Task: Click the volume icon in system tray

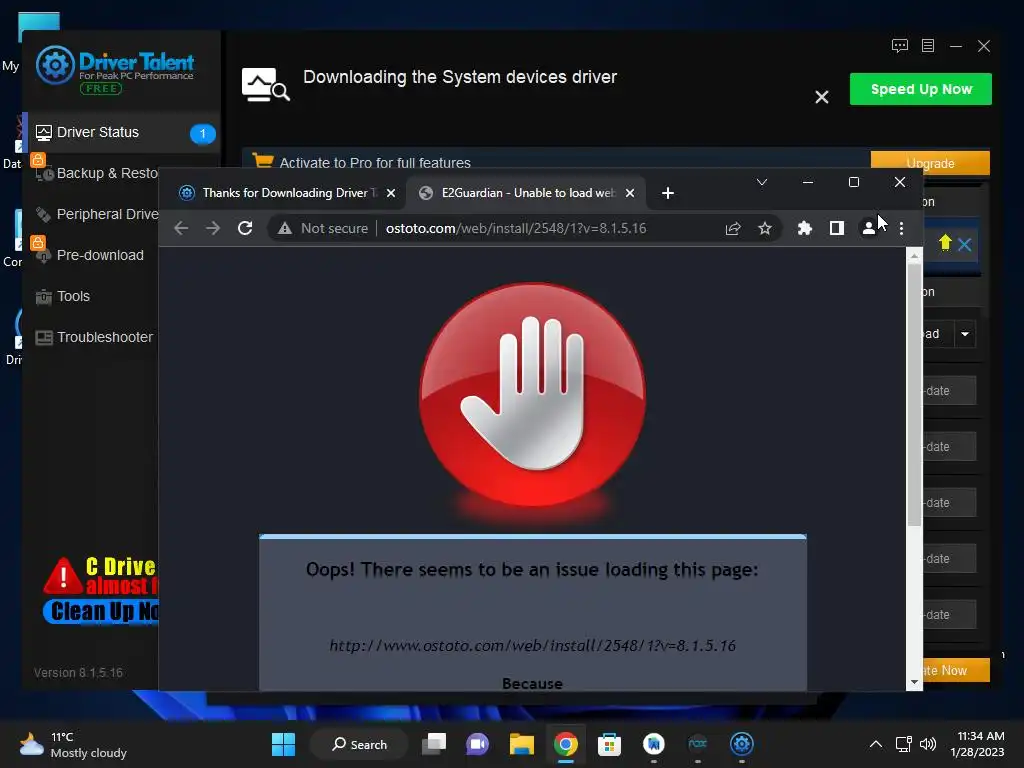Action: point(927,744)
